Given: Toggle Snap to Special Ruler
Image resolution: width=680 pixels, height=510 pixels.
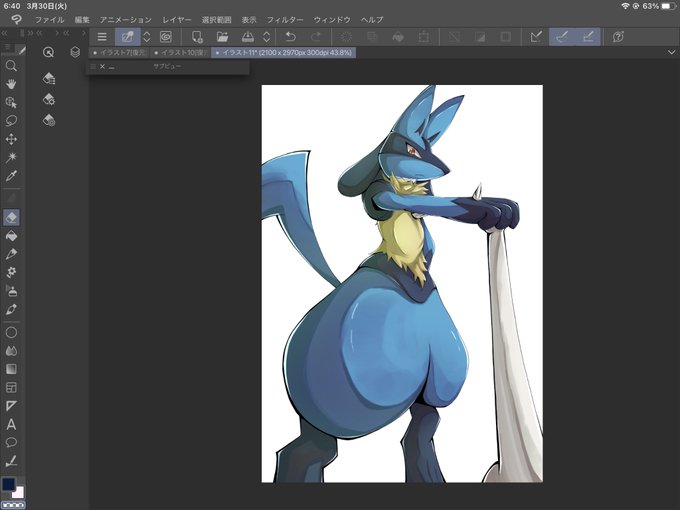Looking at the screenshot, I should tap(562, 37).
